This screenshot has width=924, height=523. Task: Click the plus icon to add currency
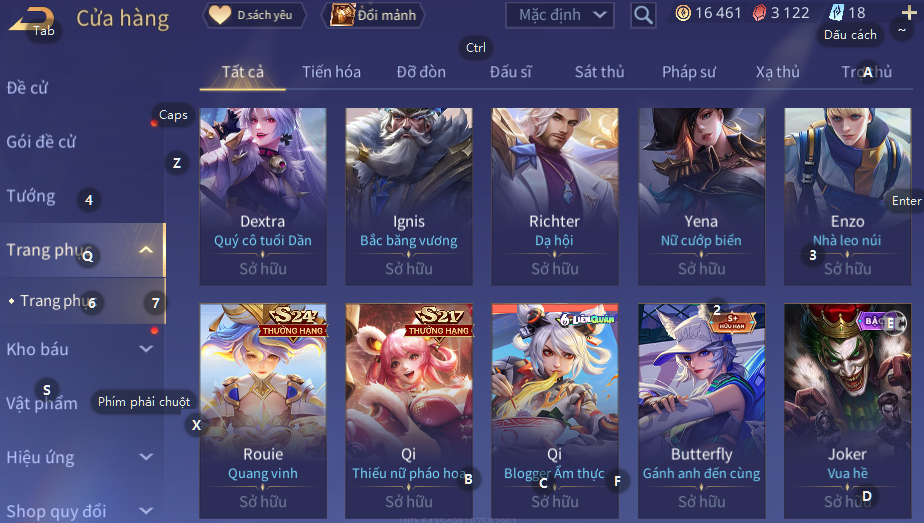(909, 12)
